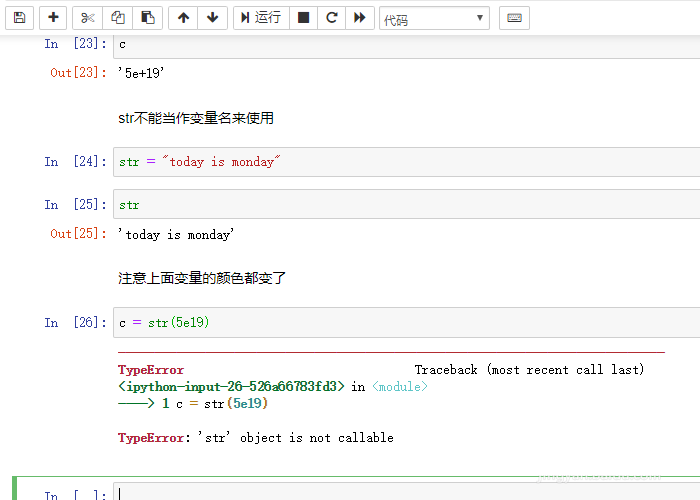Click the ipython-input-26-526a66783fd3 traceback reference
Image resolution: width=700 pixels, height=500 pixels.
tap(231, 387)
